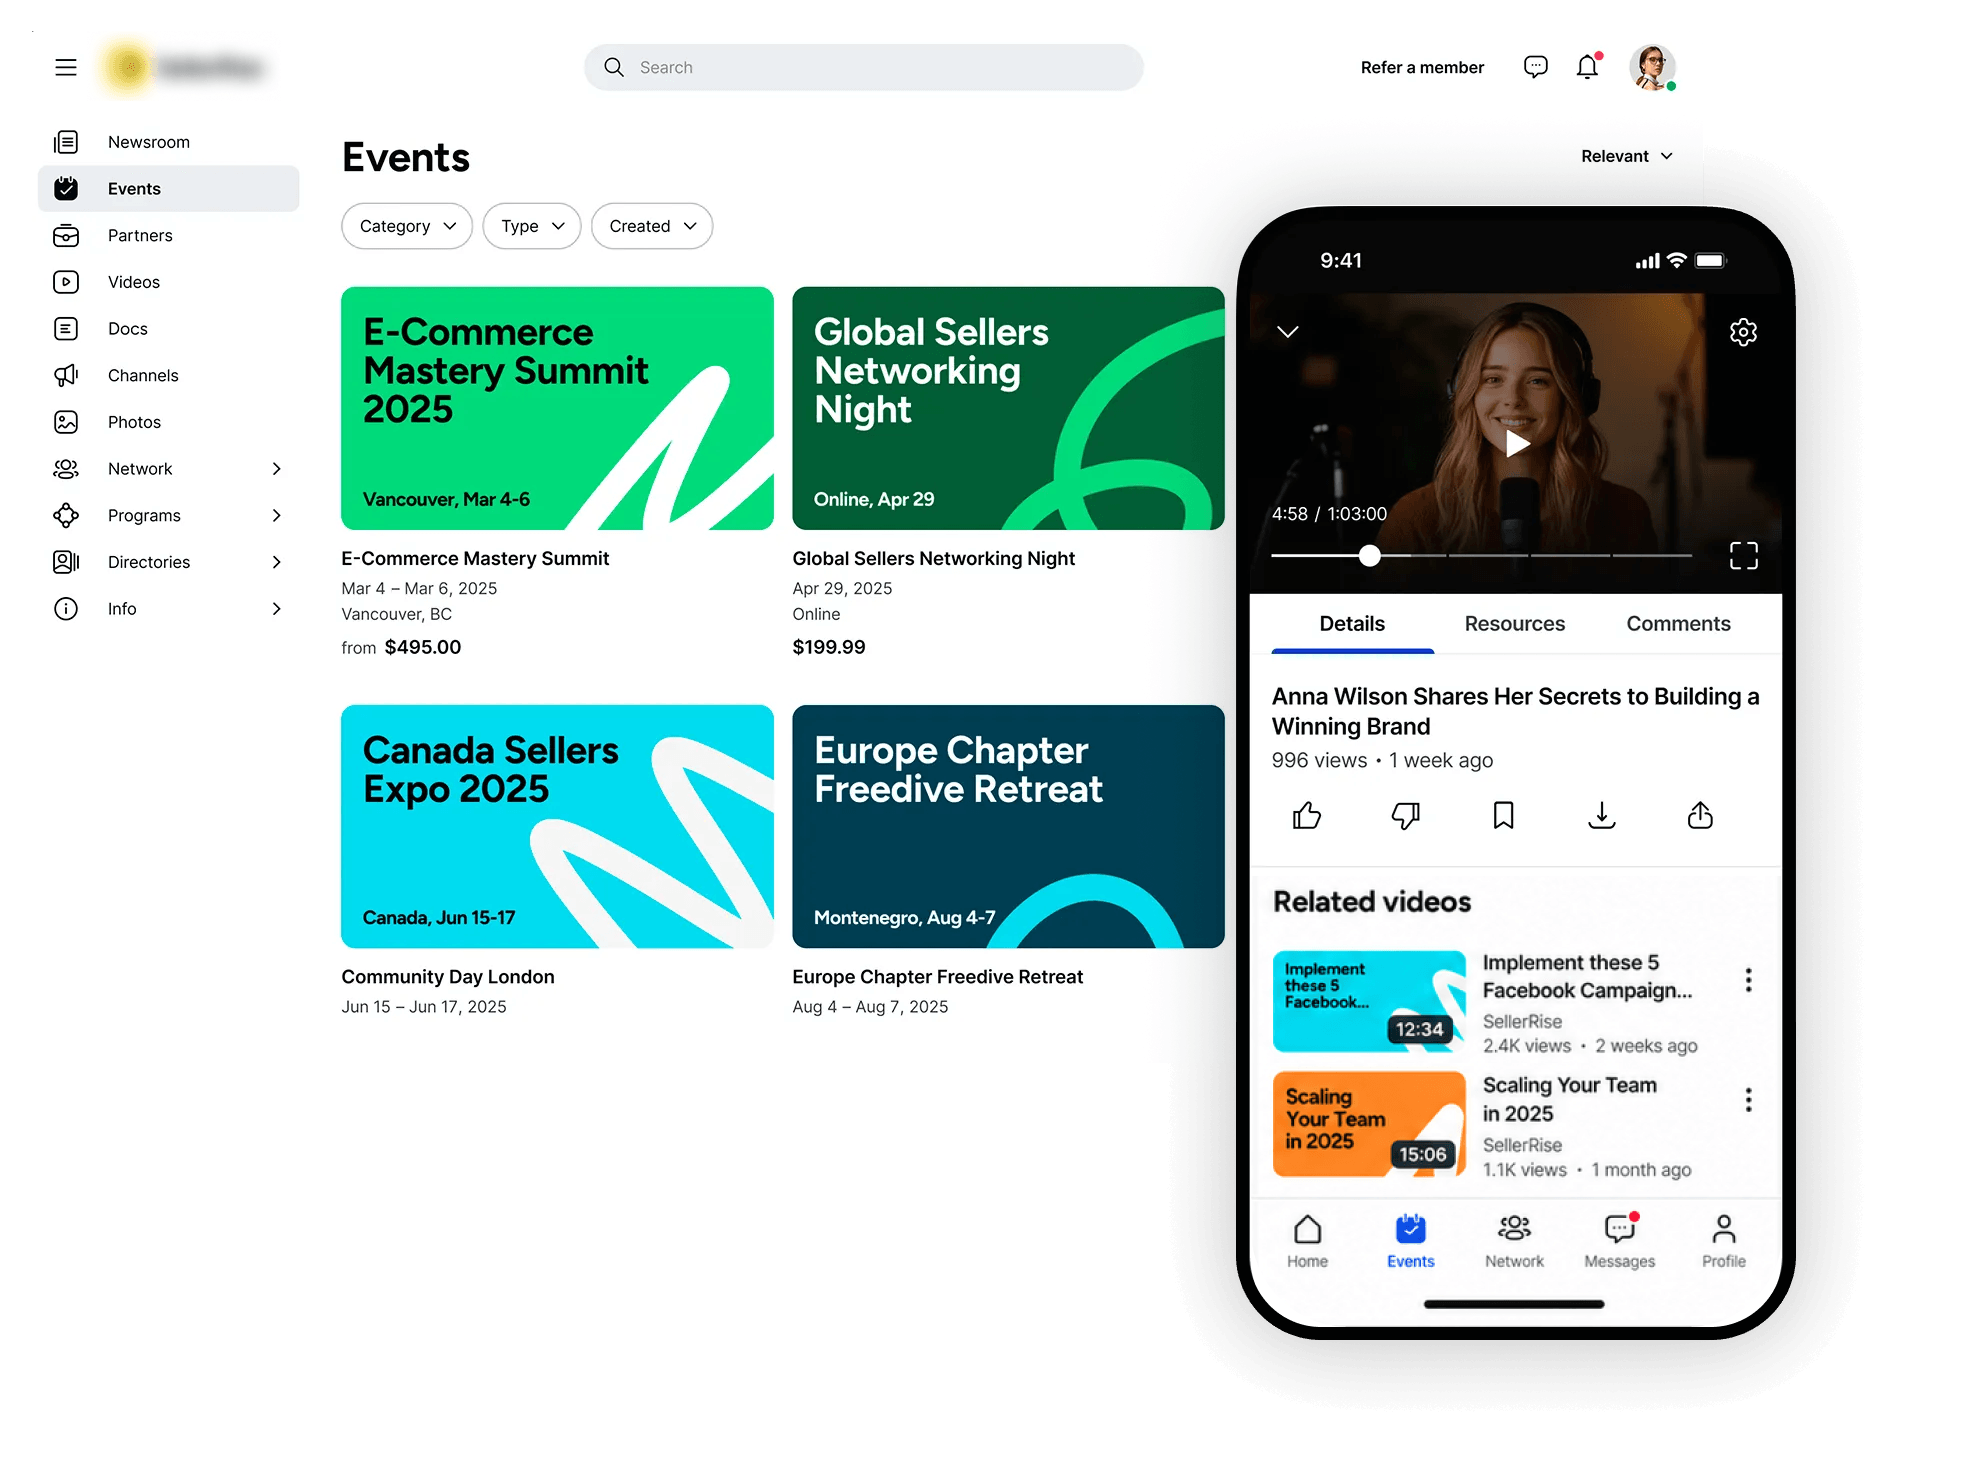Change the Relevant sort order dropdown
This screenshot has height=1463, width=1968.
(x=1626, y=156)
